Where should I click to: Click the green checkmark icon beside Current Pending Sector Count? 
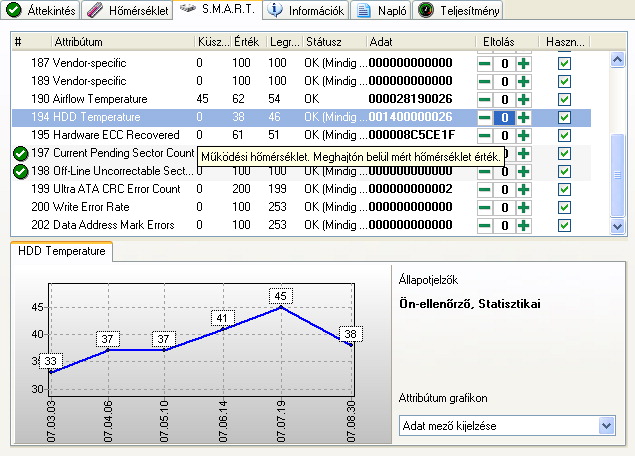point(20,153)
